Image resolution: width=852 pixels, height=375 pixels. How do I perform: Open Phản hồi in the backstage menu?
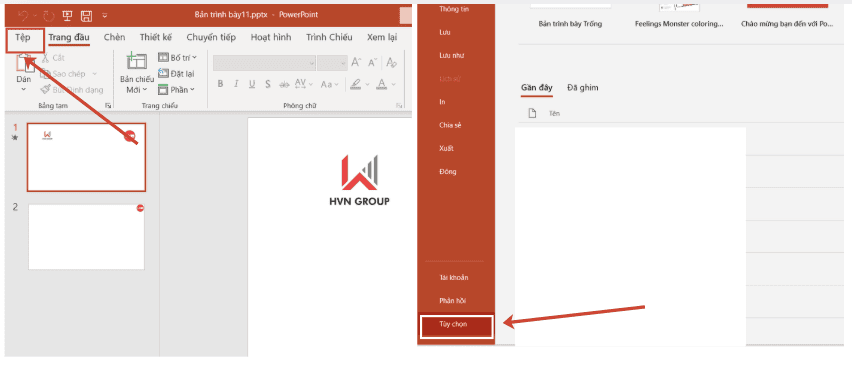tap(453, 301)
